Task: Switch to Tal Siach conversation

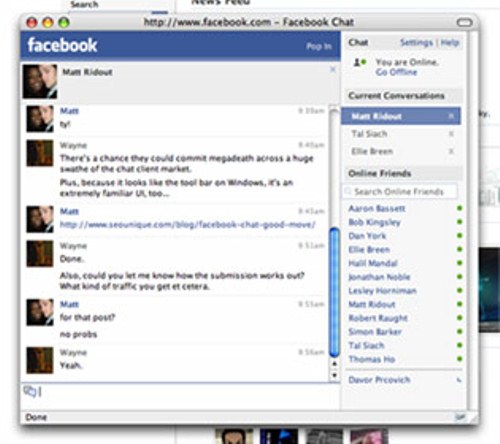Action: 369,134
